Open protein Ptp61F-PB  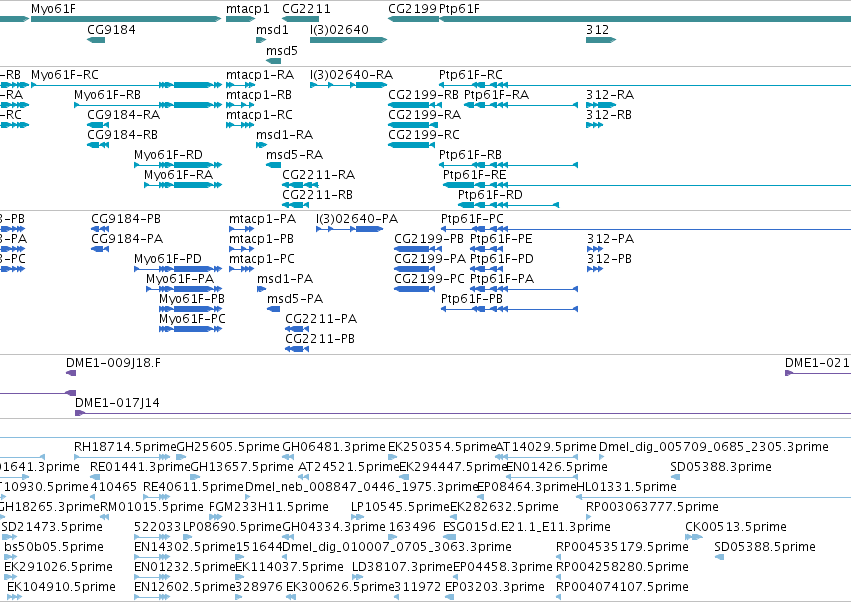472,299
